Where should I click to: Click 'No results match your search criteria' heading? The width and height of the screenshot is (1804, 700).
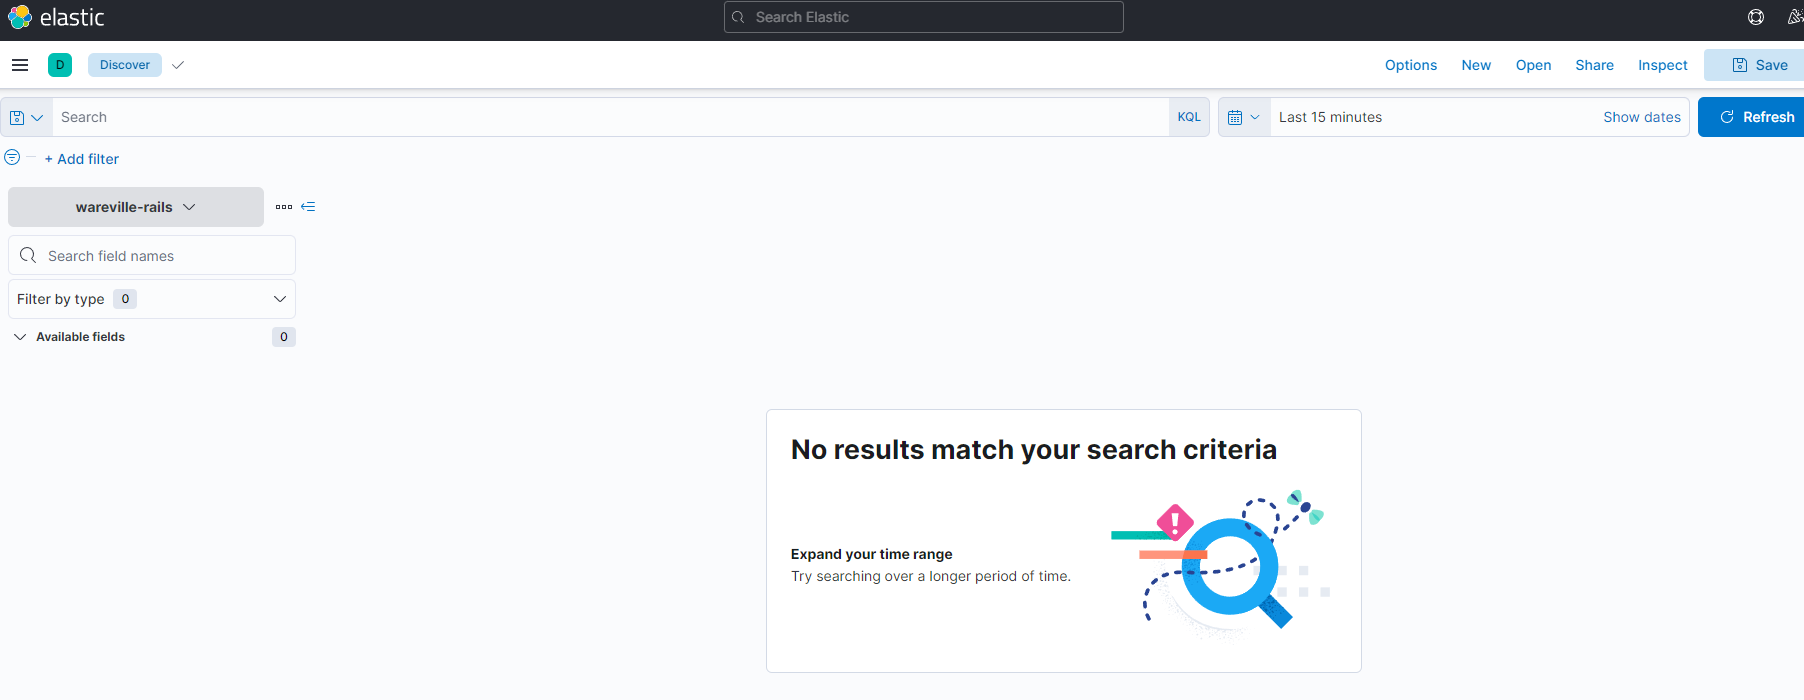1034,450
